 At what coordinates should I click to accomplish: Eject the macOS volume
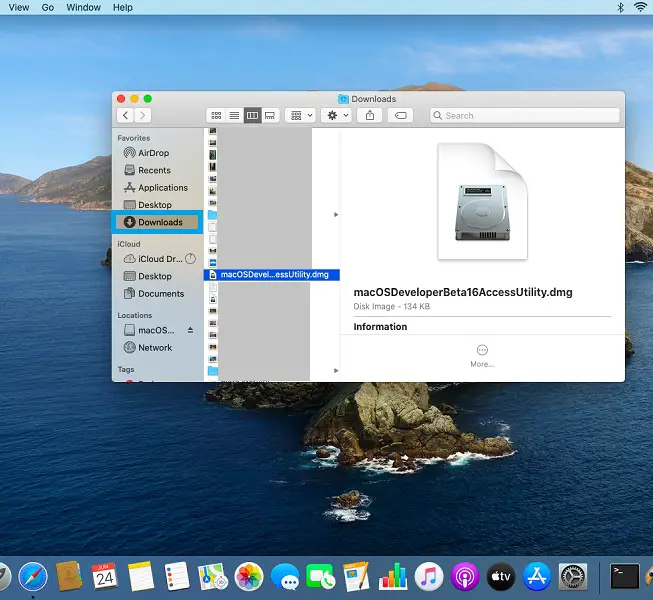pos(190,330)
